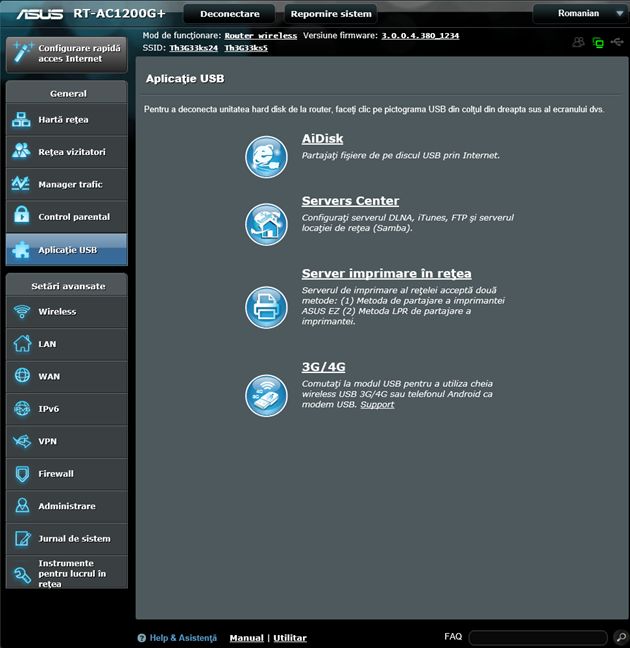Click the internet connection status icon
630x648 pixels.
point(598,43)
